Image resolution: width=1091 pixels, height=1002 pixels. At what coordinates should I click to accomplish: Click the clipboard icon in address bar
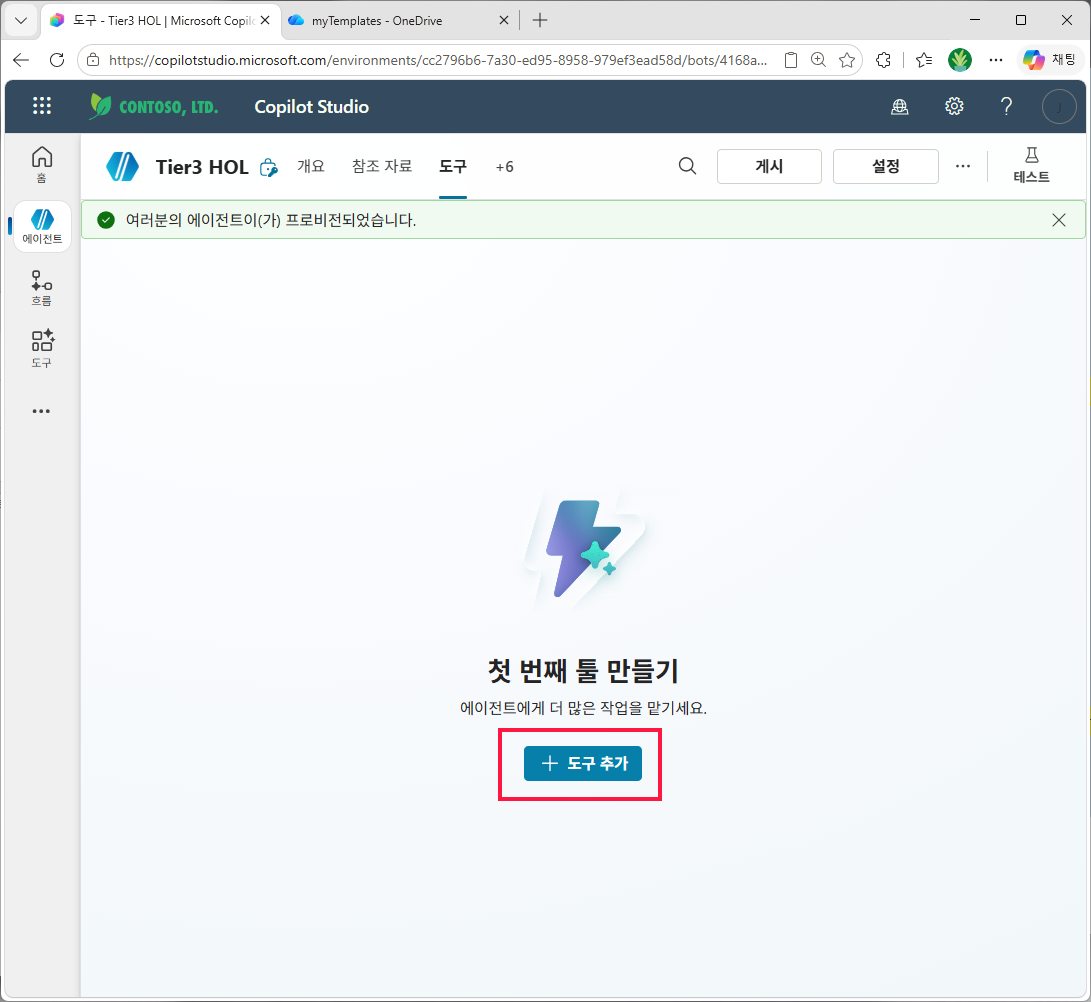tap(791, 60)
